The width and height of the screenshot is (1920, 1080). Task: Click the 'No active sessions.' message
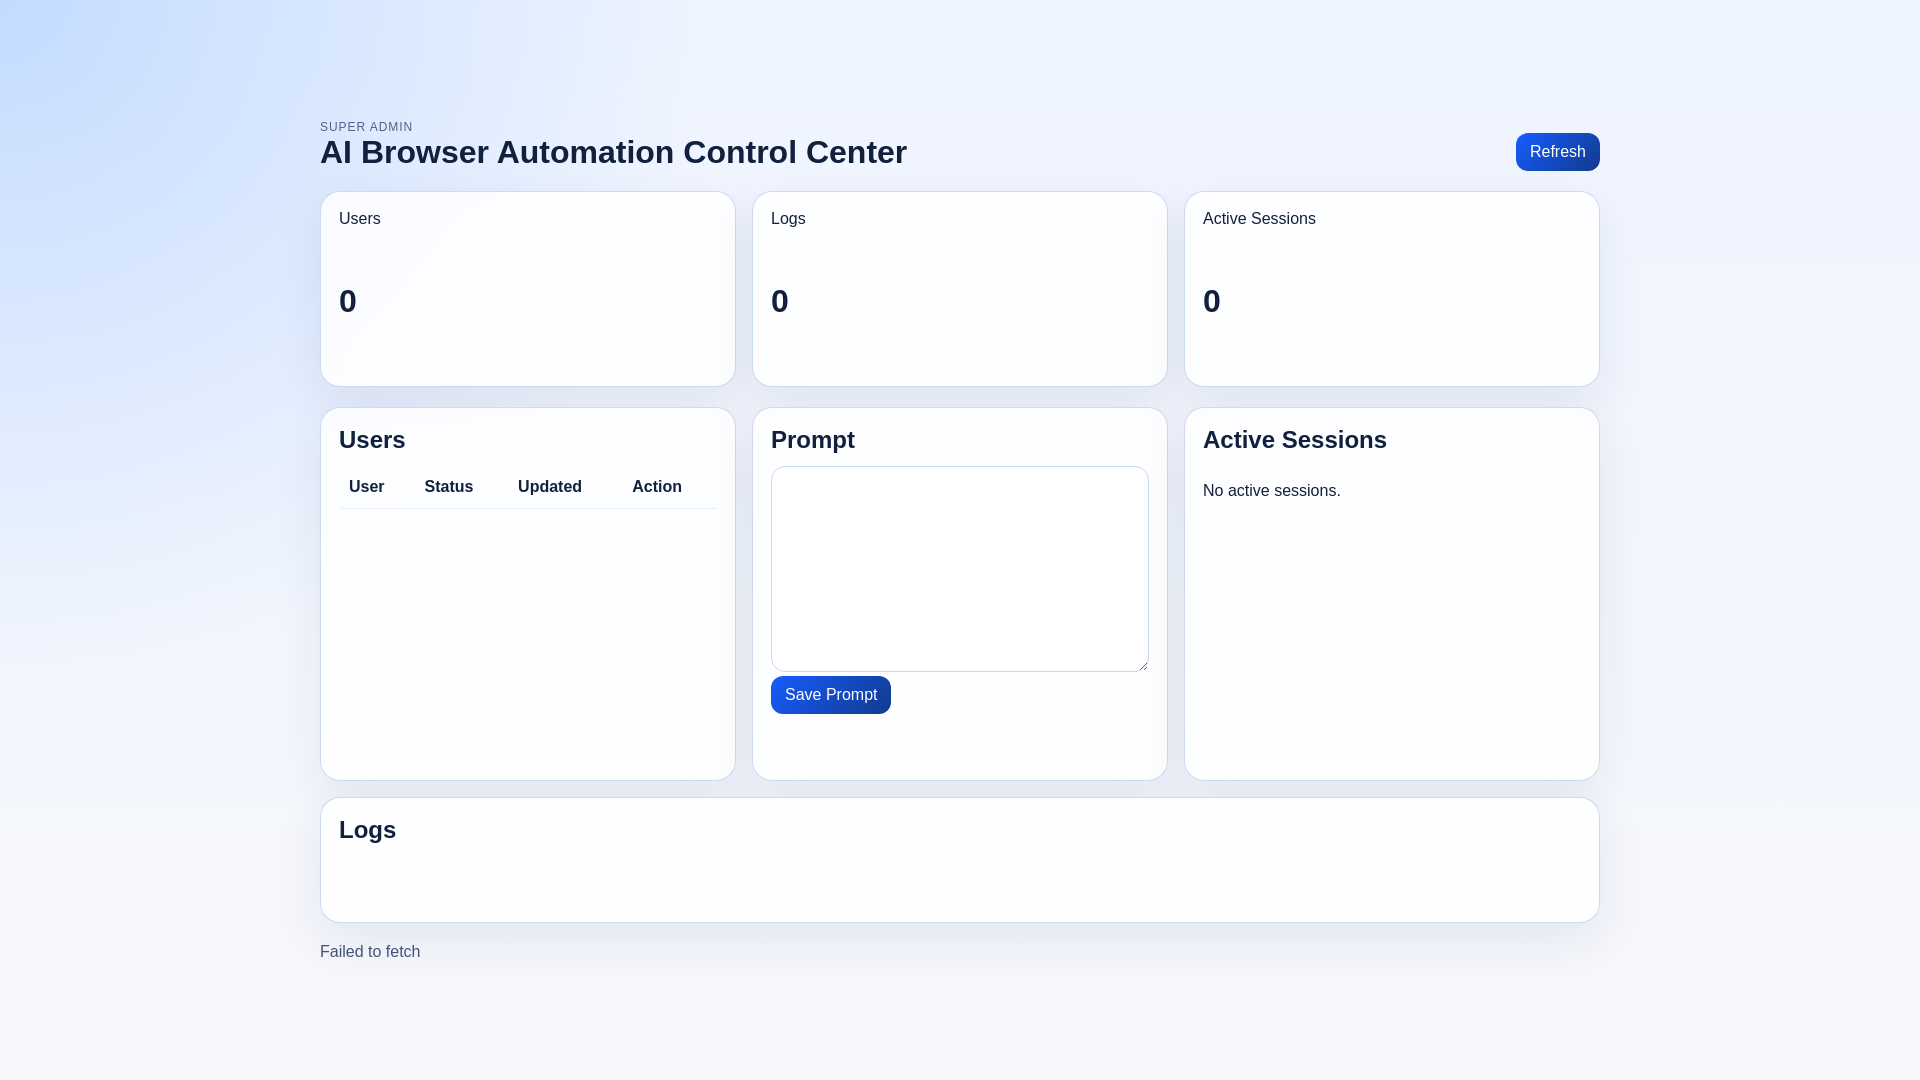point(1271,491)
